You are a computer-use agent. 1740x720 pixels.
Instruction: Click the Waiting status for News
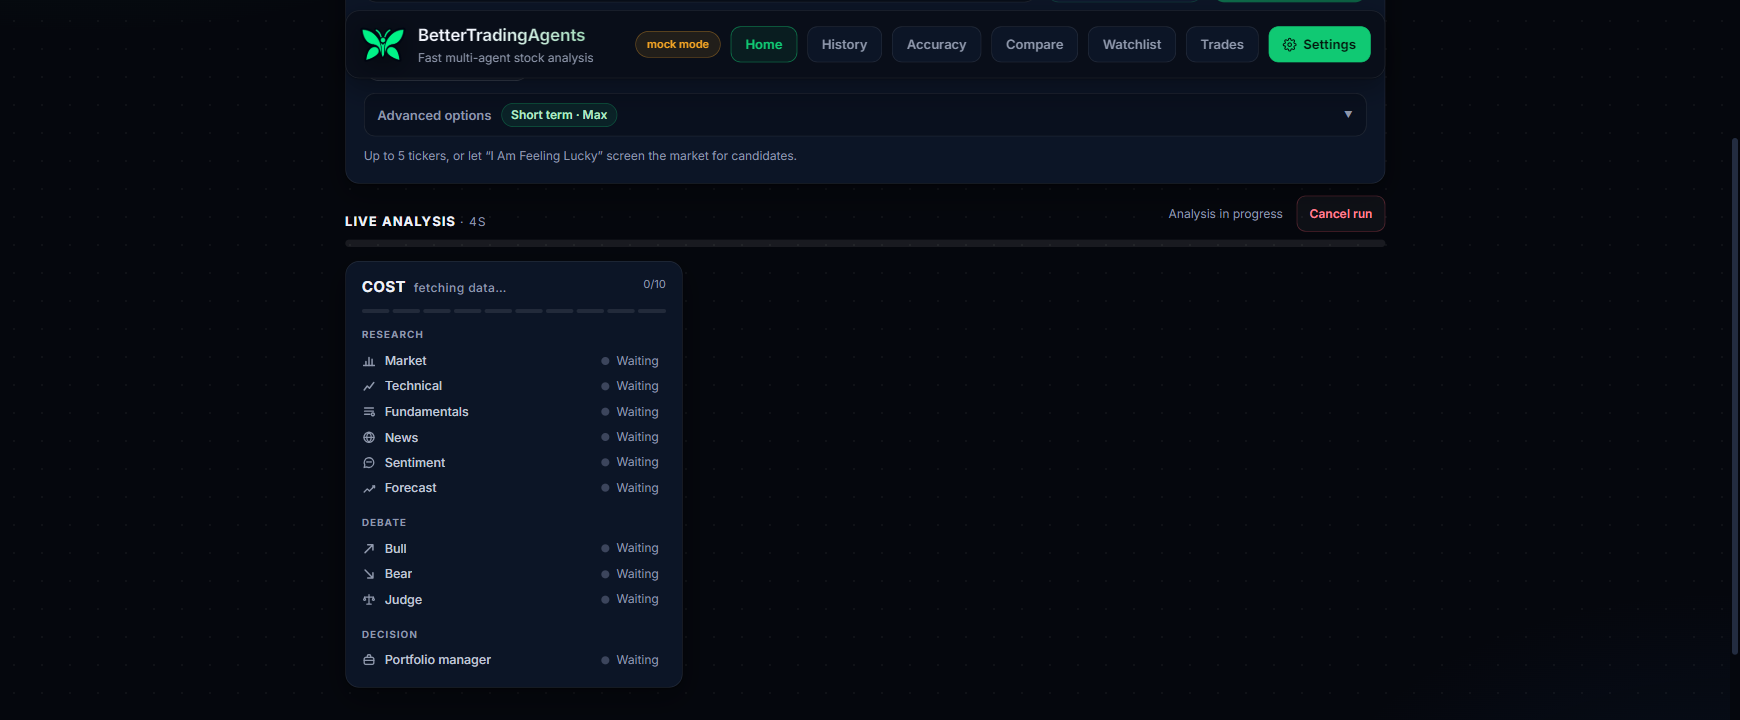(630, 437)
